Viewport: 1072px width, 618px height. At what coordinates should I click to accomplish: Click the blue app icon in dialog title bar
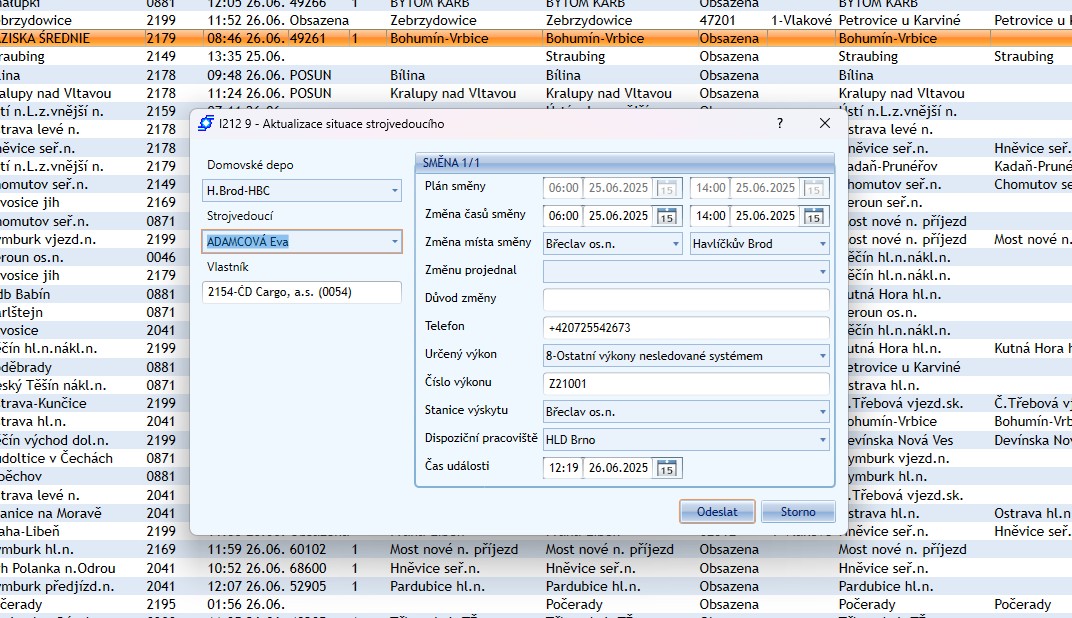coord(206,124)
